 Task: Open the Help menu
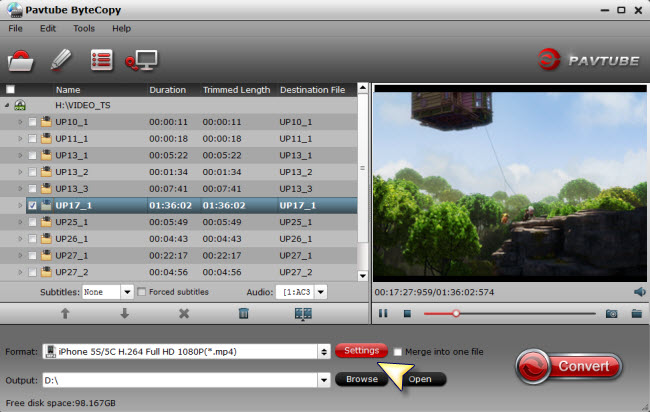click(x=121, y=29)
